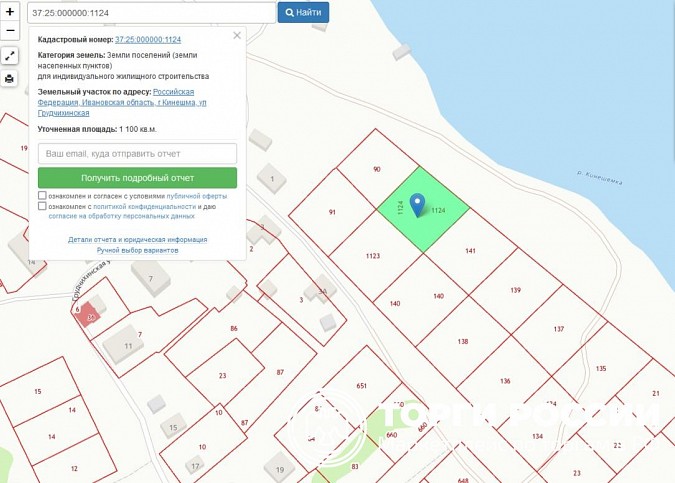Select the red highlighted parcel 20
Image resolution: width=675 pixels, height=483 pixels.
pos(89,315)
